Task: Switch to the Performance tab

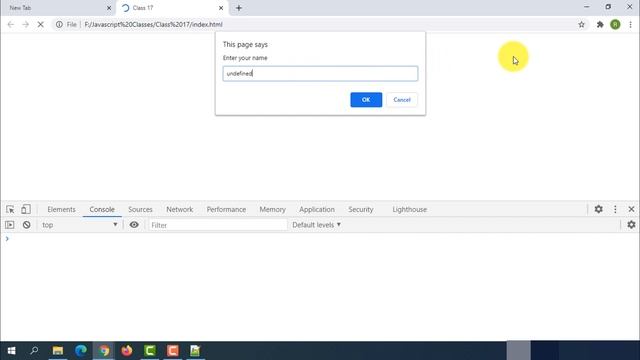Action: click(226, 209)
